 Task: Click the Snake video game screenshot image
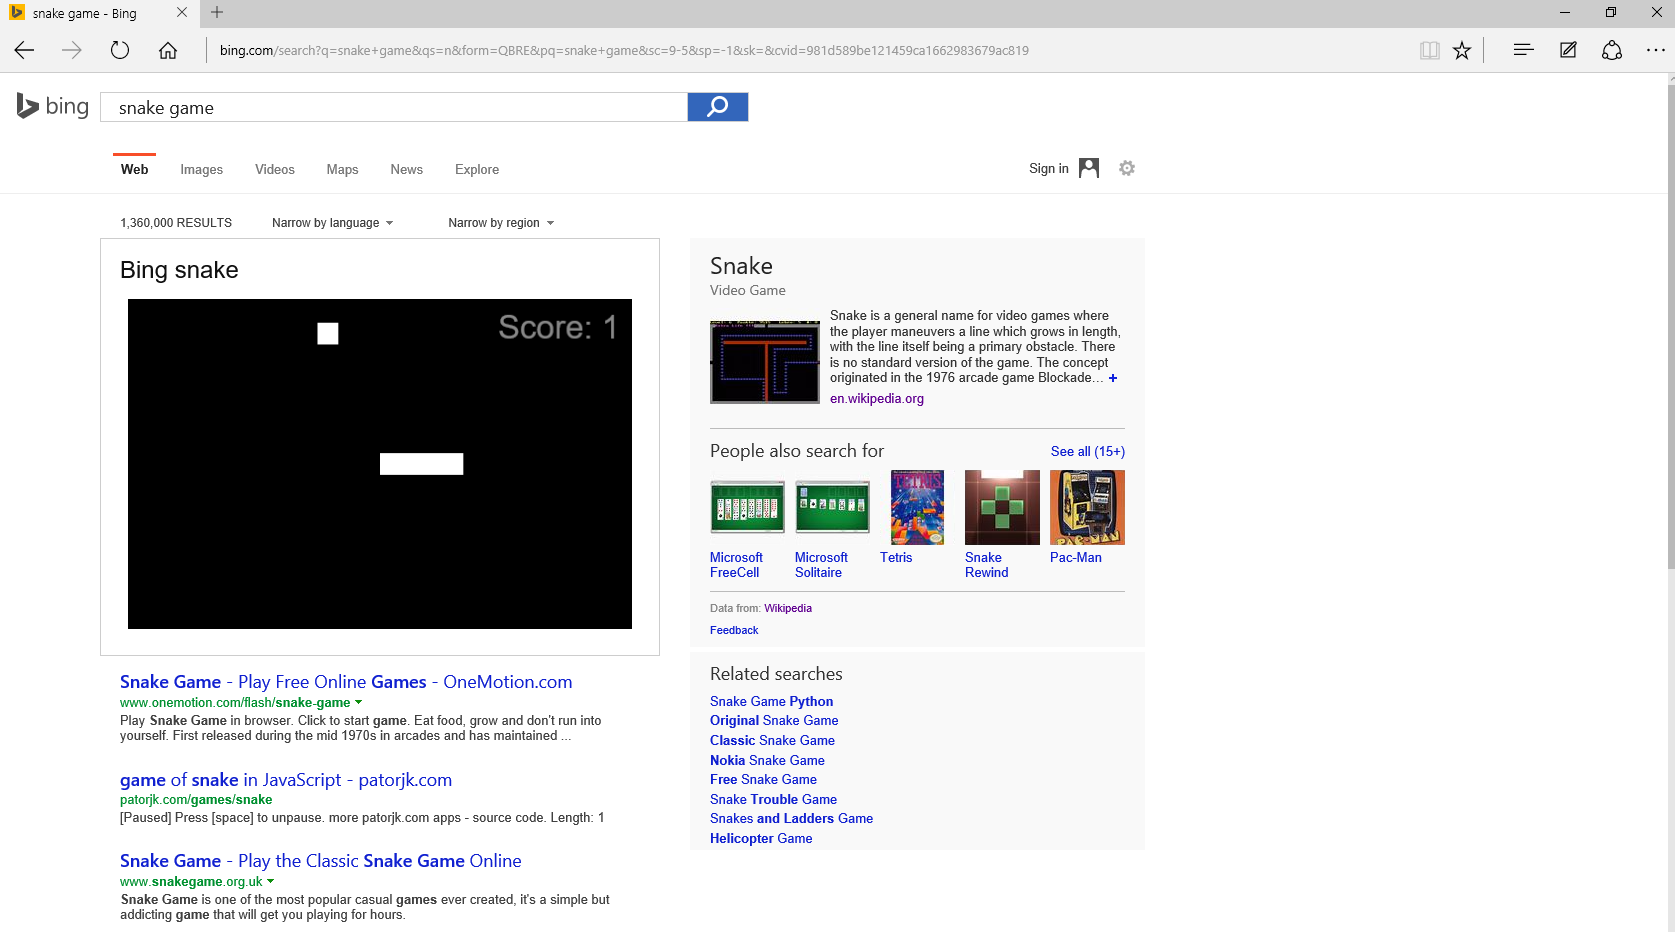pyautogui.click(x=765, y=362)
